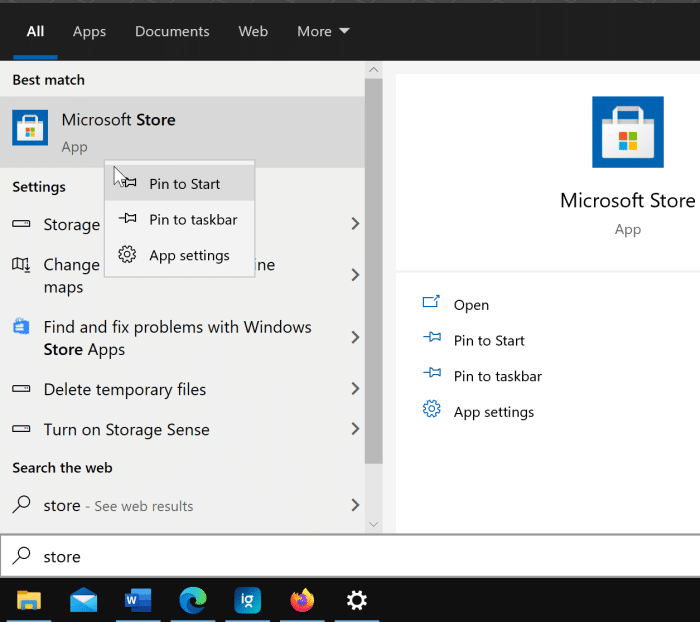Open Firefox from the taskbar

click(x=302, y=600)
